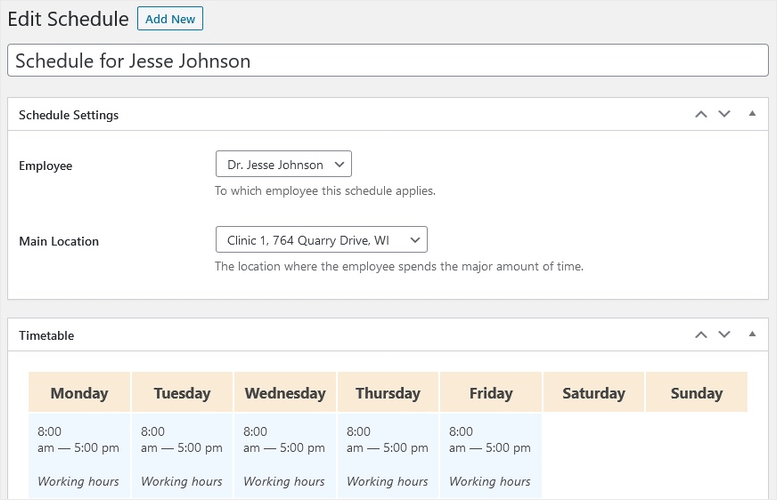Click the Wednesday column header
The height and width of the screenshot is (500, 777).
pos(285,392)
